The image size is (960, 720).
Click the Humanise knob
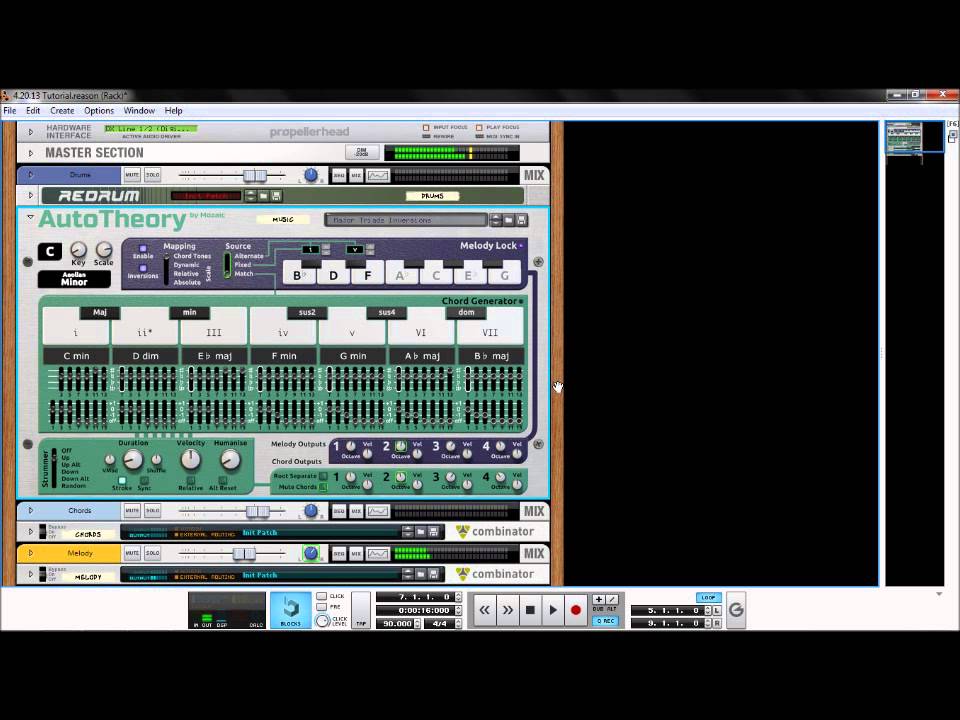(230, 460)
